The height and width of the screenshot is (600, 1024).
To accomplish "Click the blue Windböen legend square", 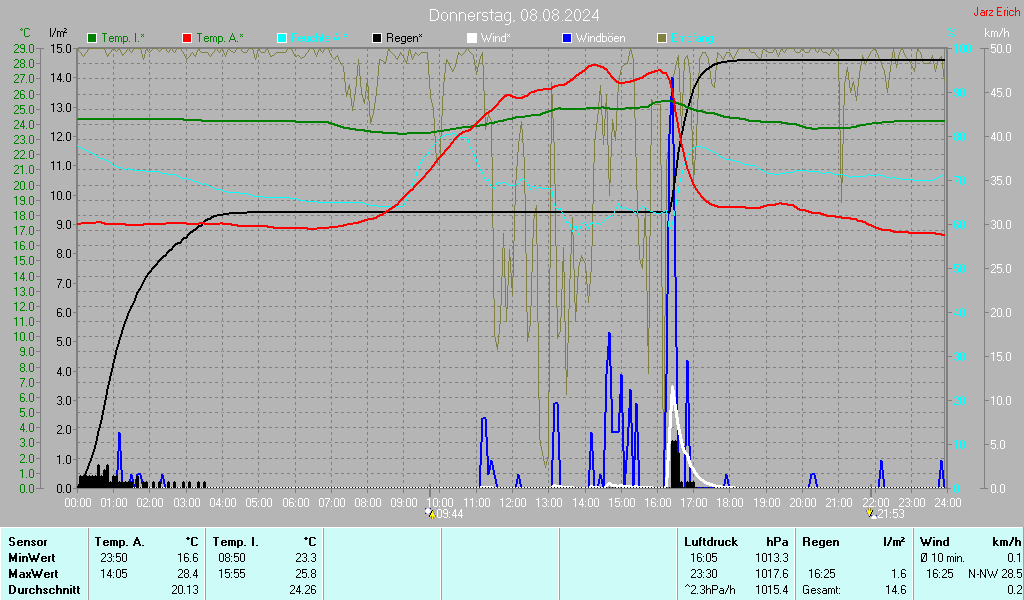I will pyautogui.click(x=567, y=38).
